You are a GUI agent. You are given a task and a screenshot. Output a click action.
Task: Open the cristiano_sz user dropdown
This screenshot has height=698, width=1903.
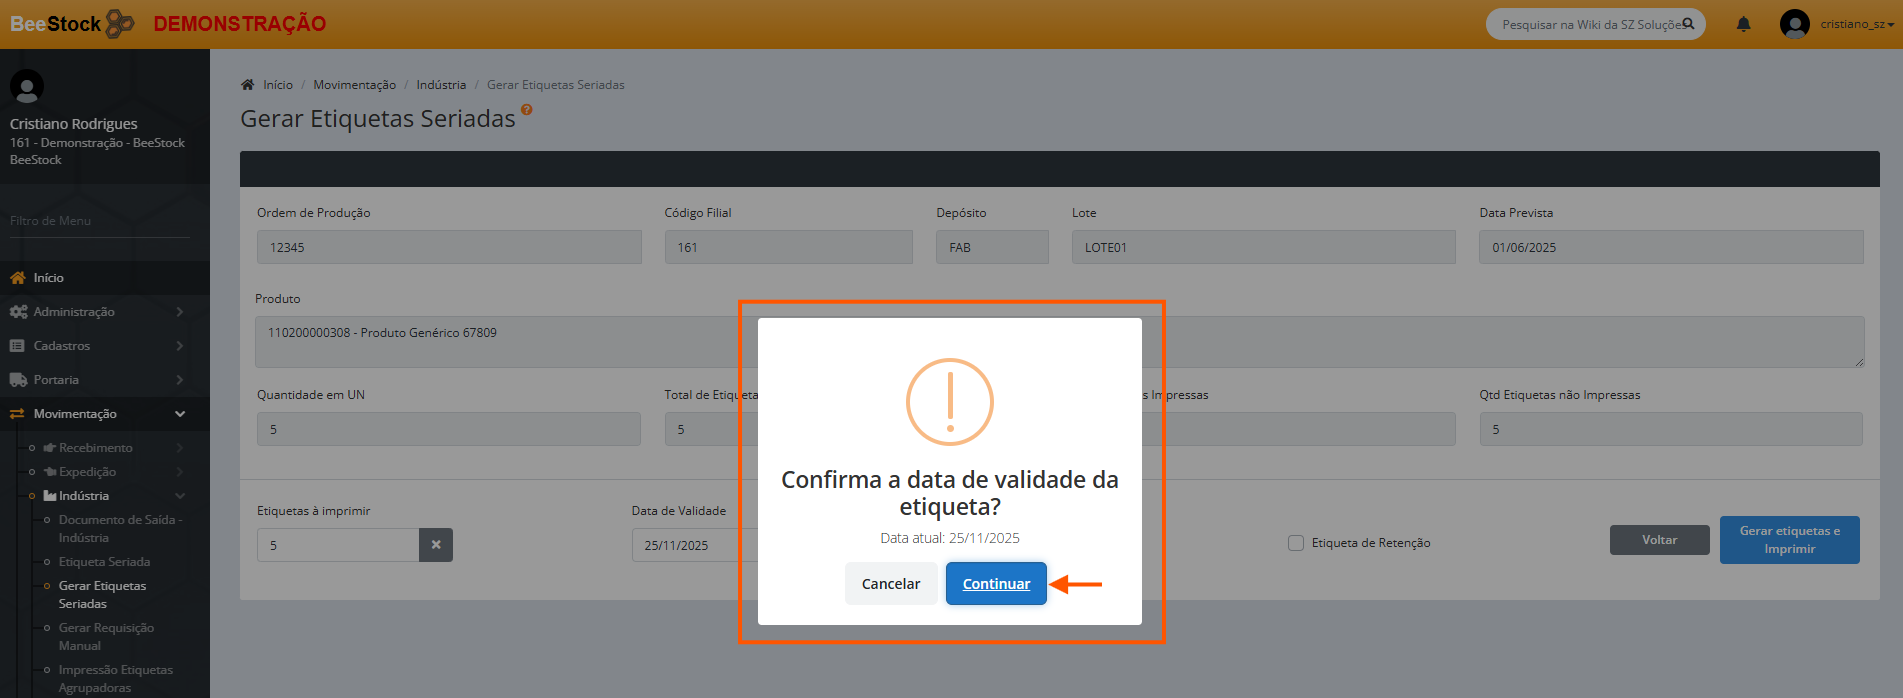tap(1856, 24)
